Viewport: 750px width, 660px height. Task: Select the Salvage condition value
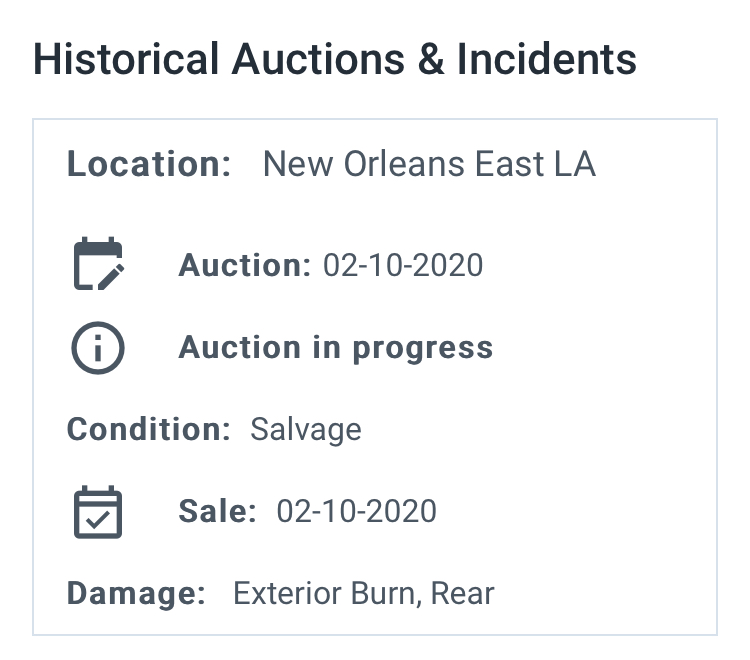(306, 430)
